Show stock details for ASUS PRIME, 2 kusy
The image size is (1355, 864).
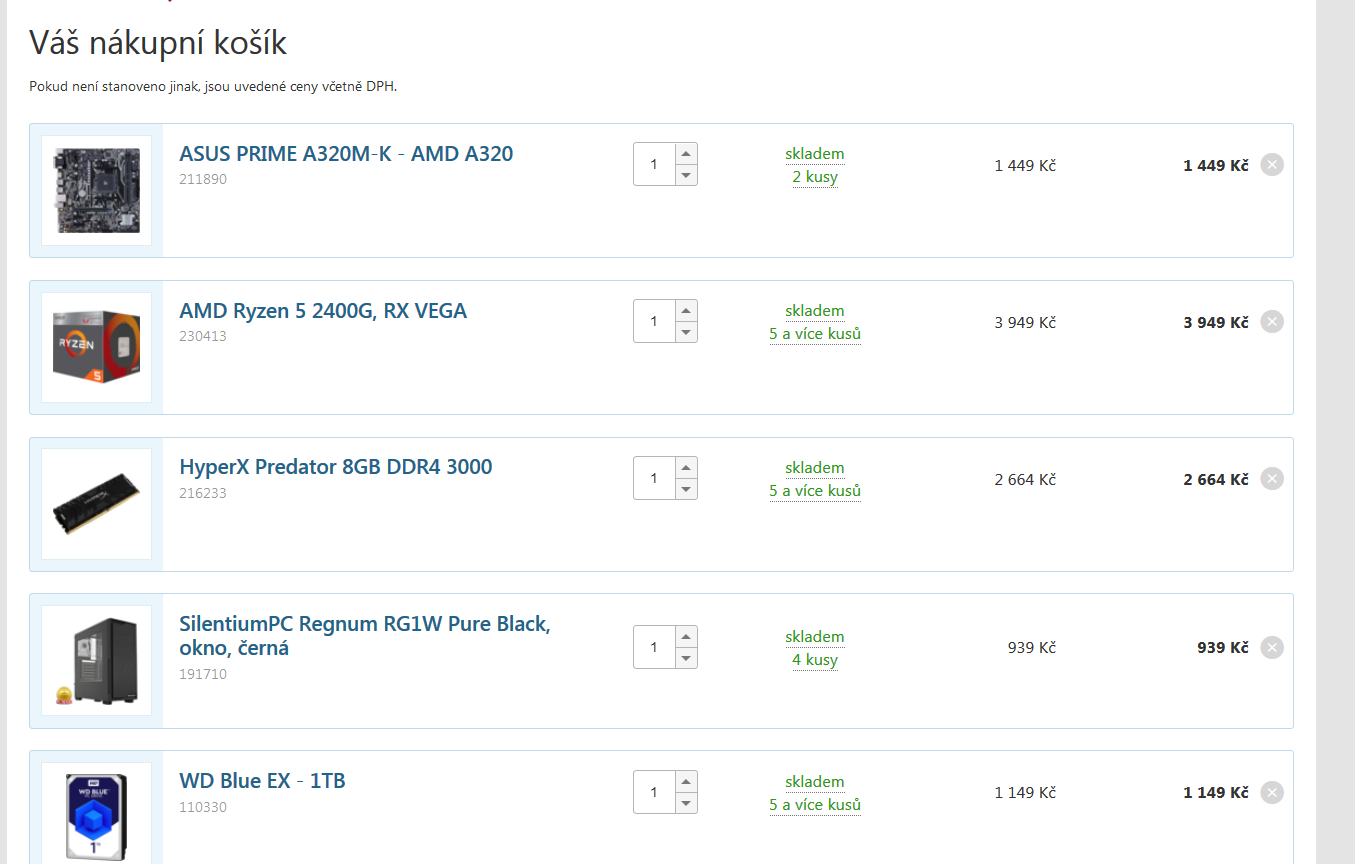click(x=815, y=177)
